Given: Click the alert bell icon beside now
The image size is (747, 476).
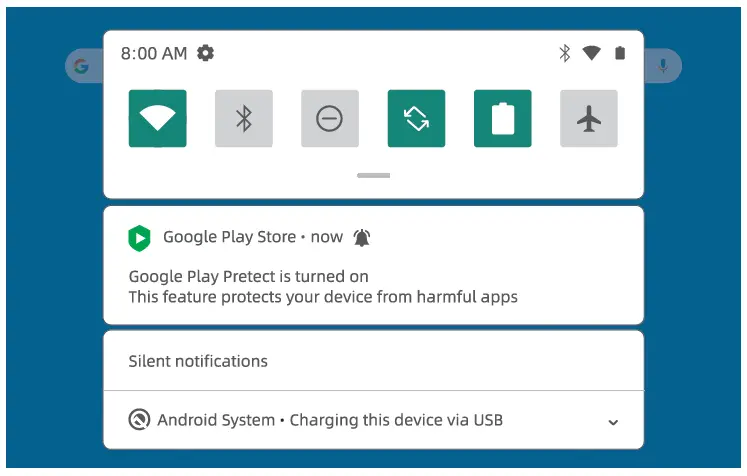Looking at the screenshot, I should point(362,237).
